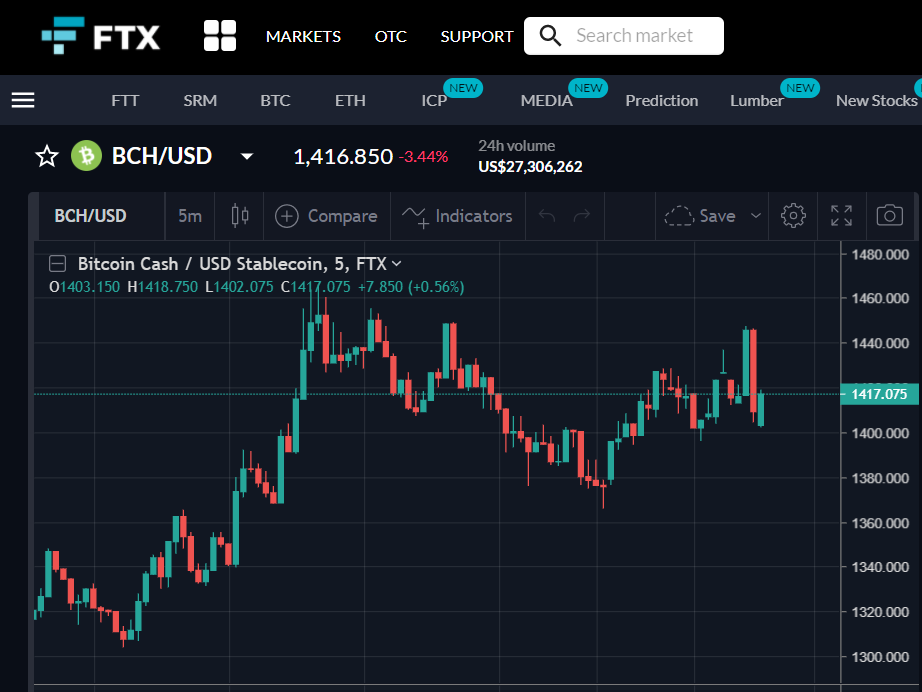This screenshot has width=922, height=692.
Task: Click the 1300.000 price axis label
Action: (x=880, y=657)
